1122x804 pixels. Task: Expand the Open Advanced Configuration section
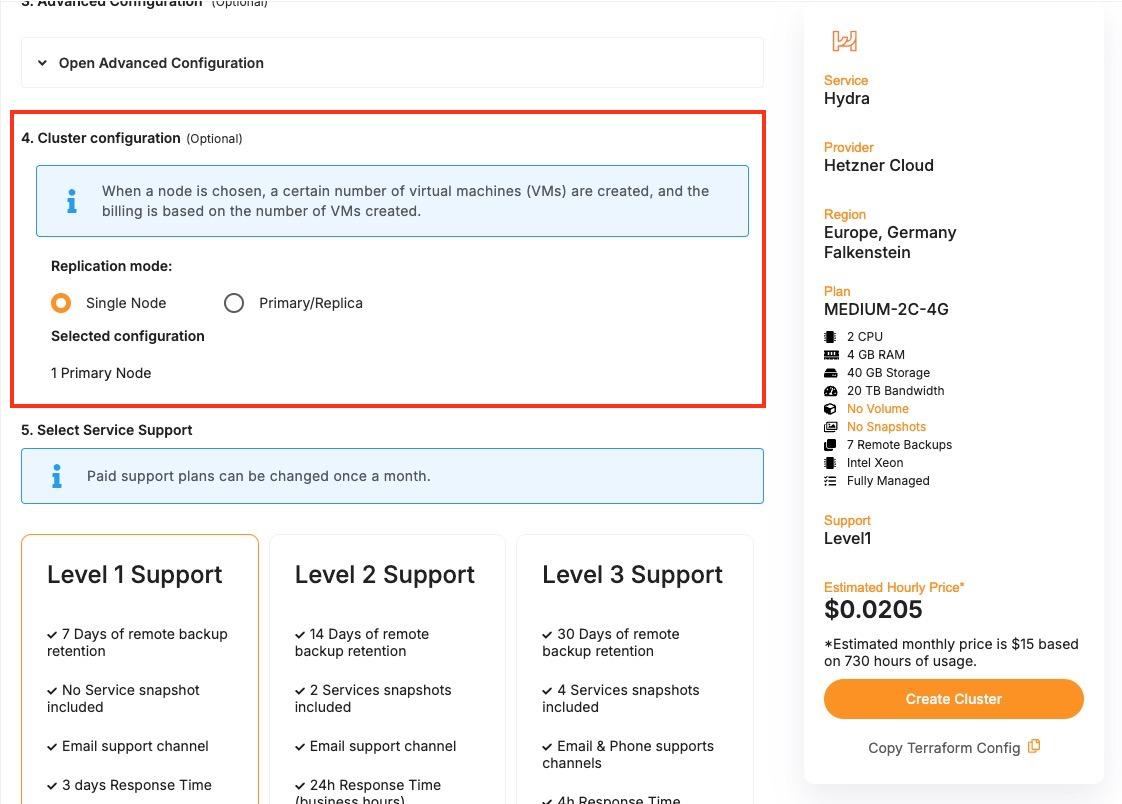(x=161, y=63)
